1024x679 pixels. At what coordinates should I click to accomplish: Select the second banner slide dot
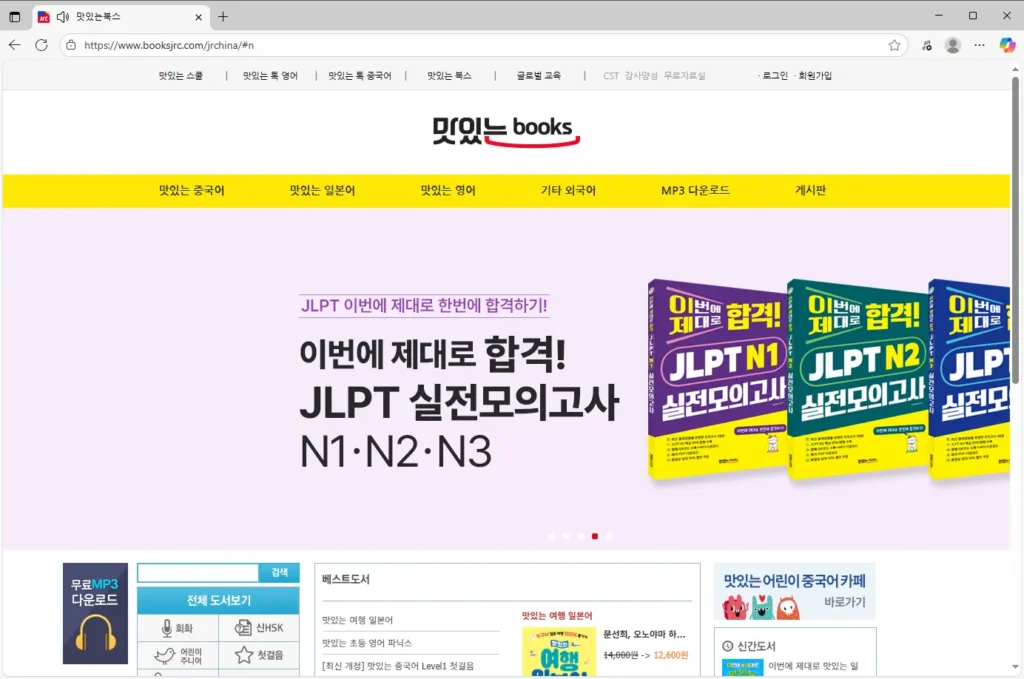566,536
